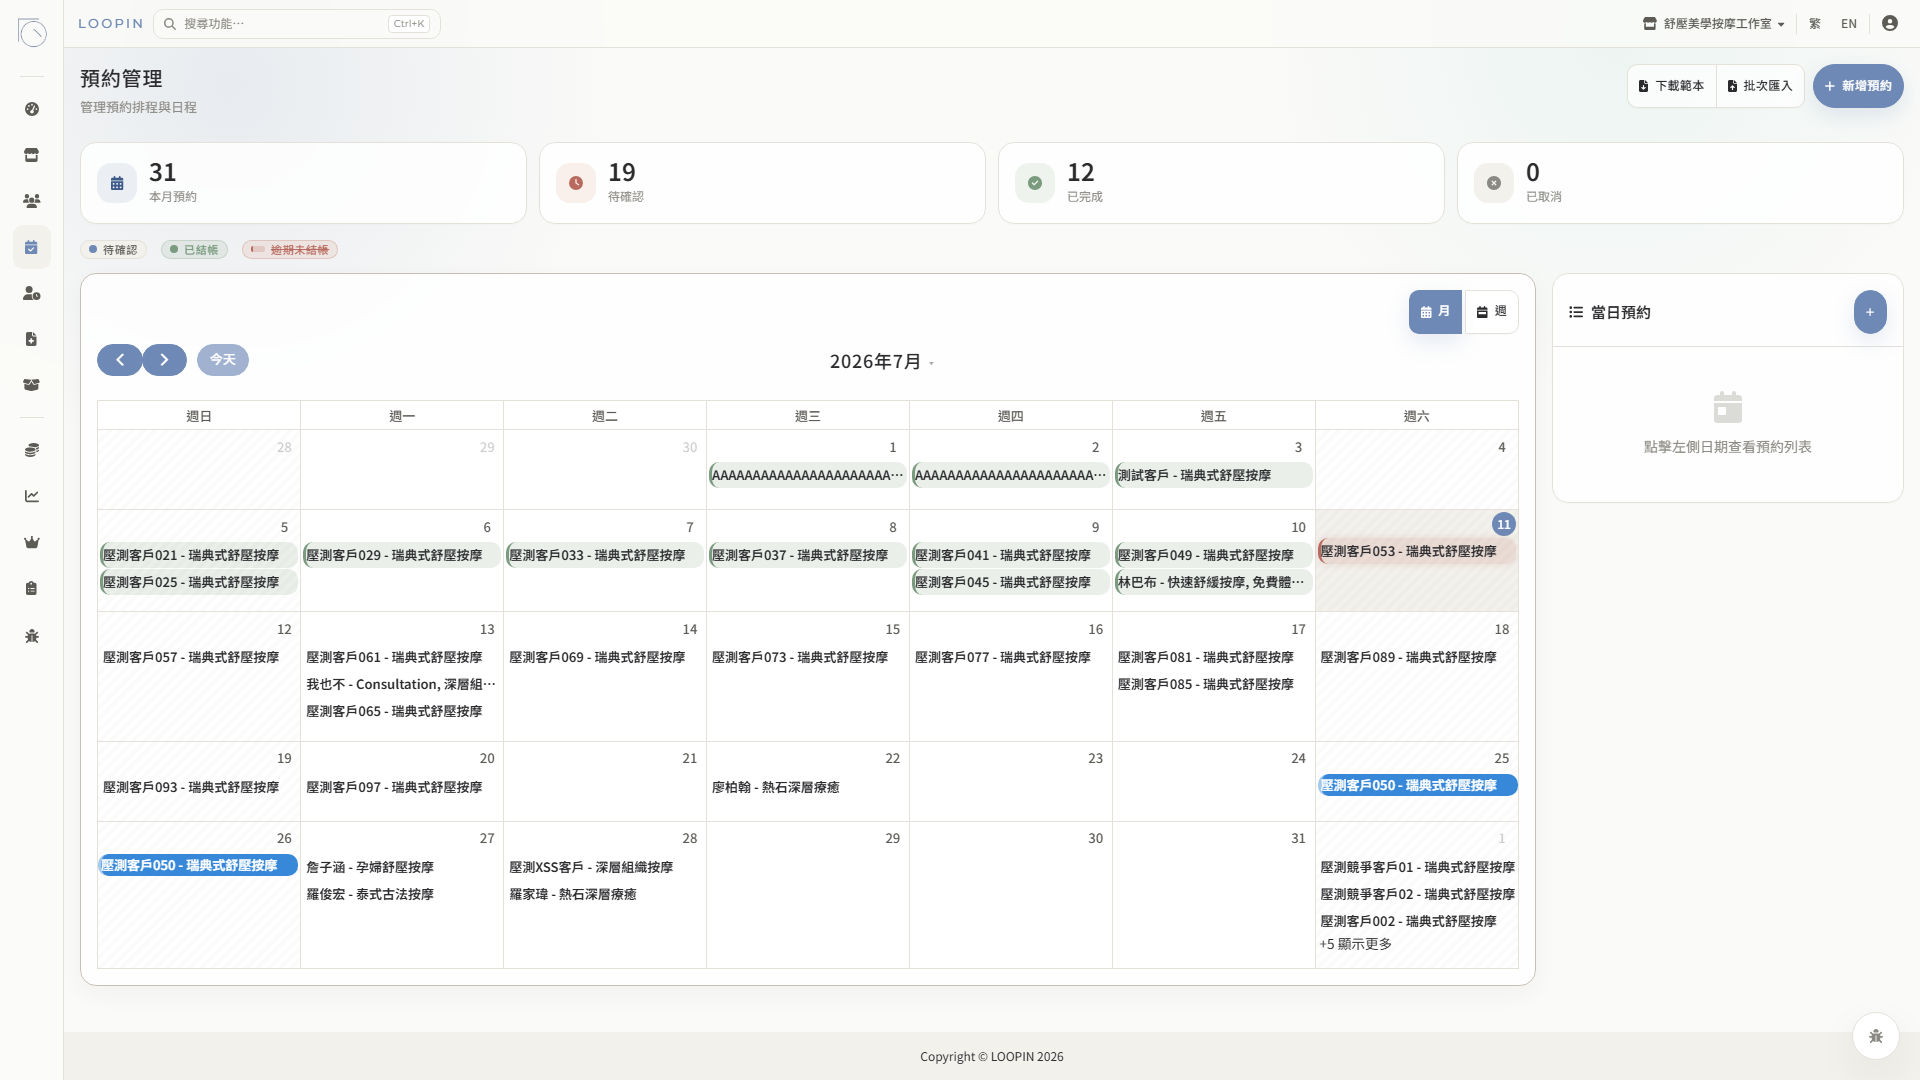Screen dimensions: 1920x1080
Task: Go to previous month with left arrow
Action: coord(120,360)
